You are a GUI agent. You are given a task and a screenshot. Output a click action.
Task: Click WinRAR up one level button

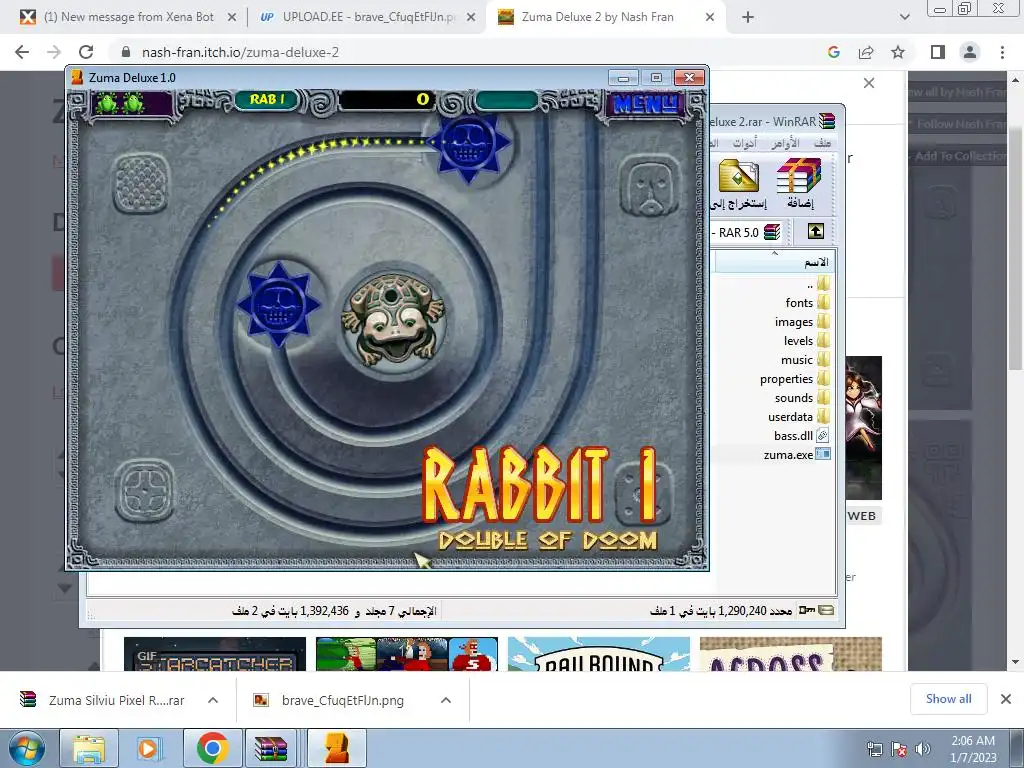coord(816,231)
